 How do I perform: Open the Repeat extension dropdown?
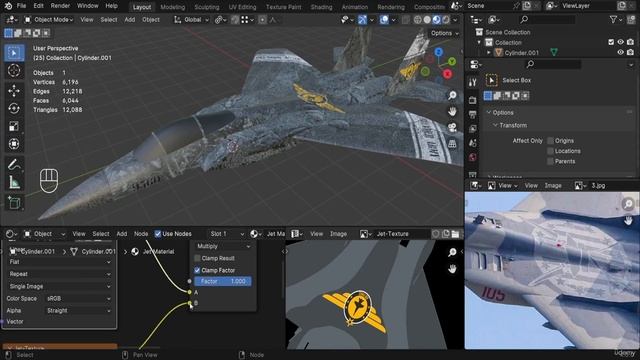[60, 274]
